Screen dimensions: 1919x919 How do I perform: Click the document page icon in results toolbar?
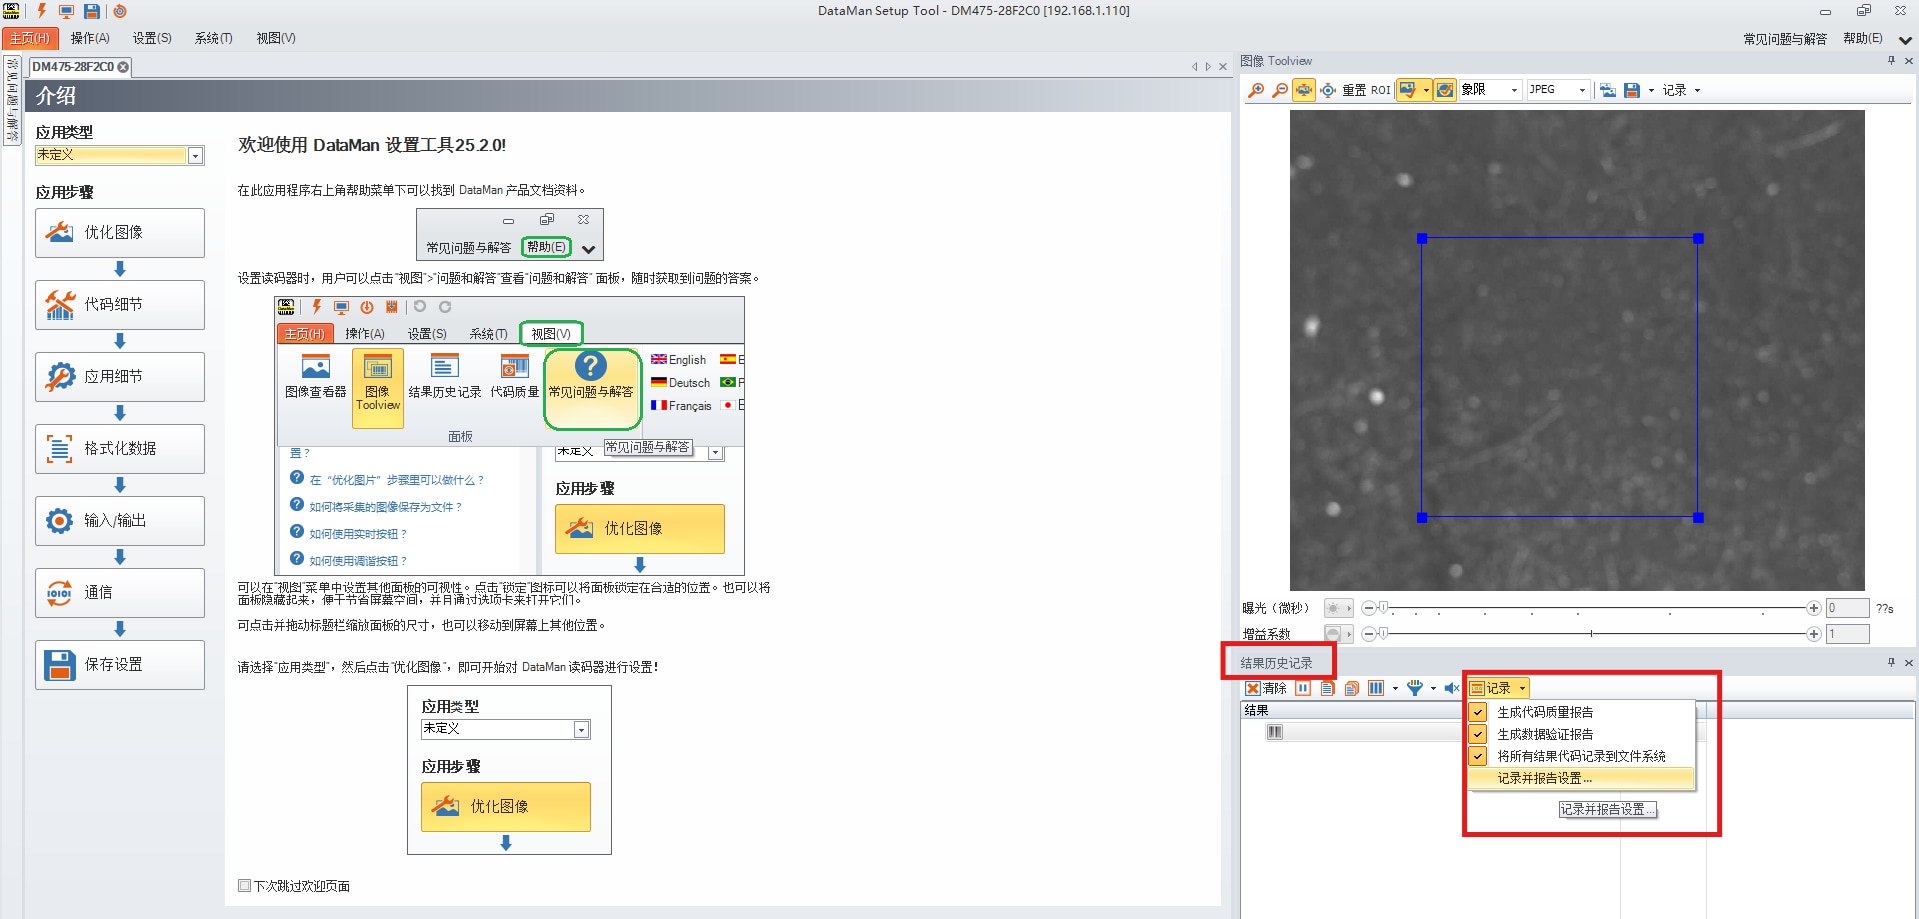[1328, 688]
